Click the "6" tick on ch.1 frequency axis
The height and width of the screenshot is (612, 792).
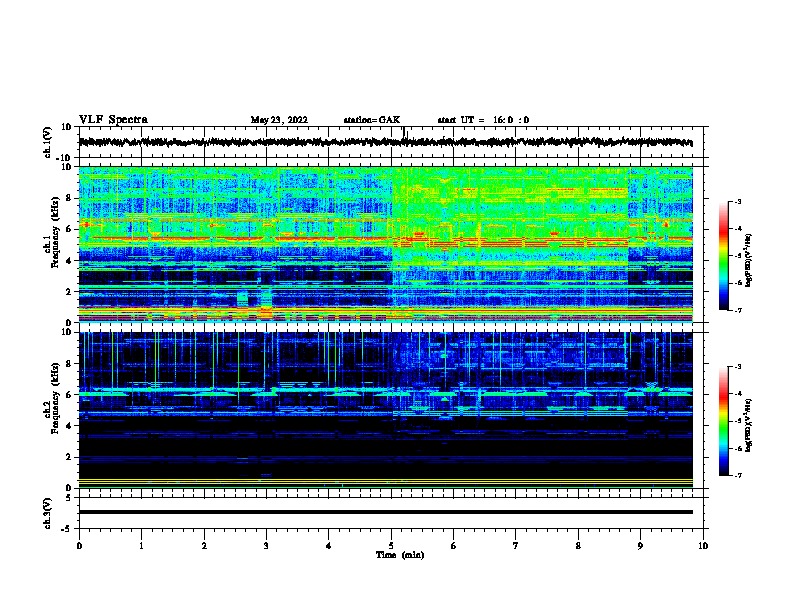click(69, 229)
